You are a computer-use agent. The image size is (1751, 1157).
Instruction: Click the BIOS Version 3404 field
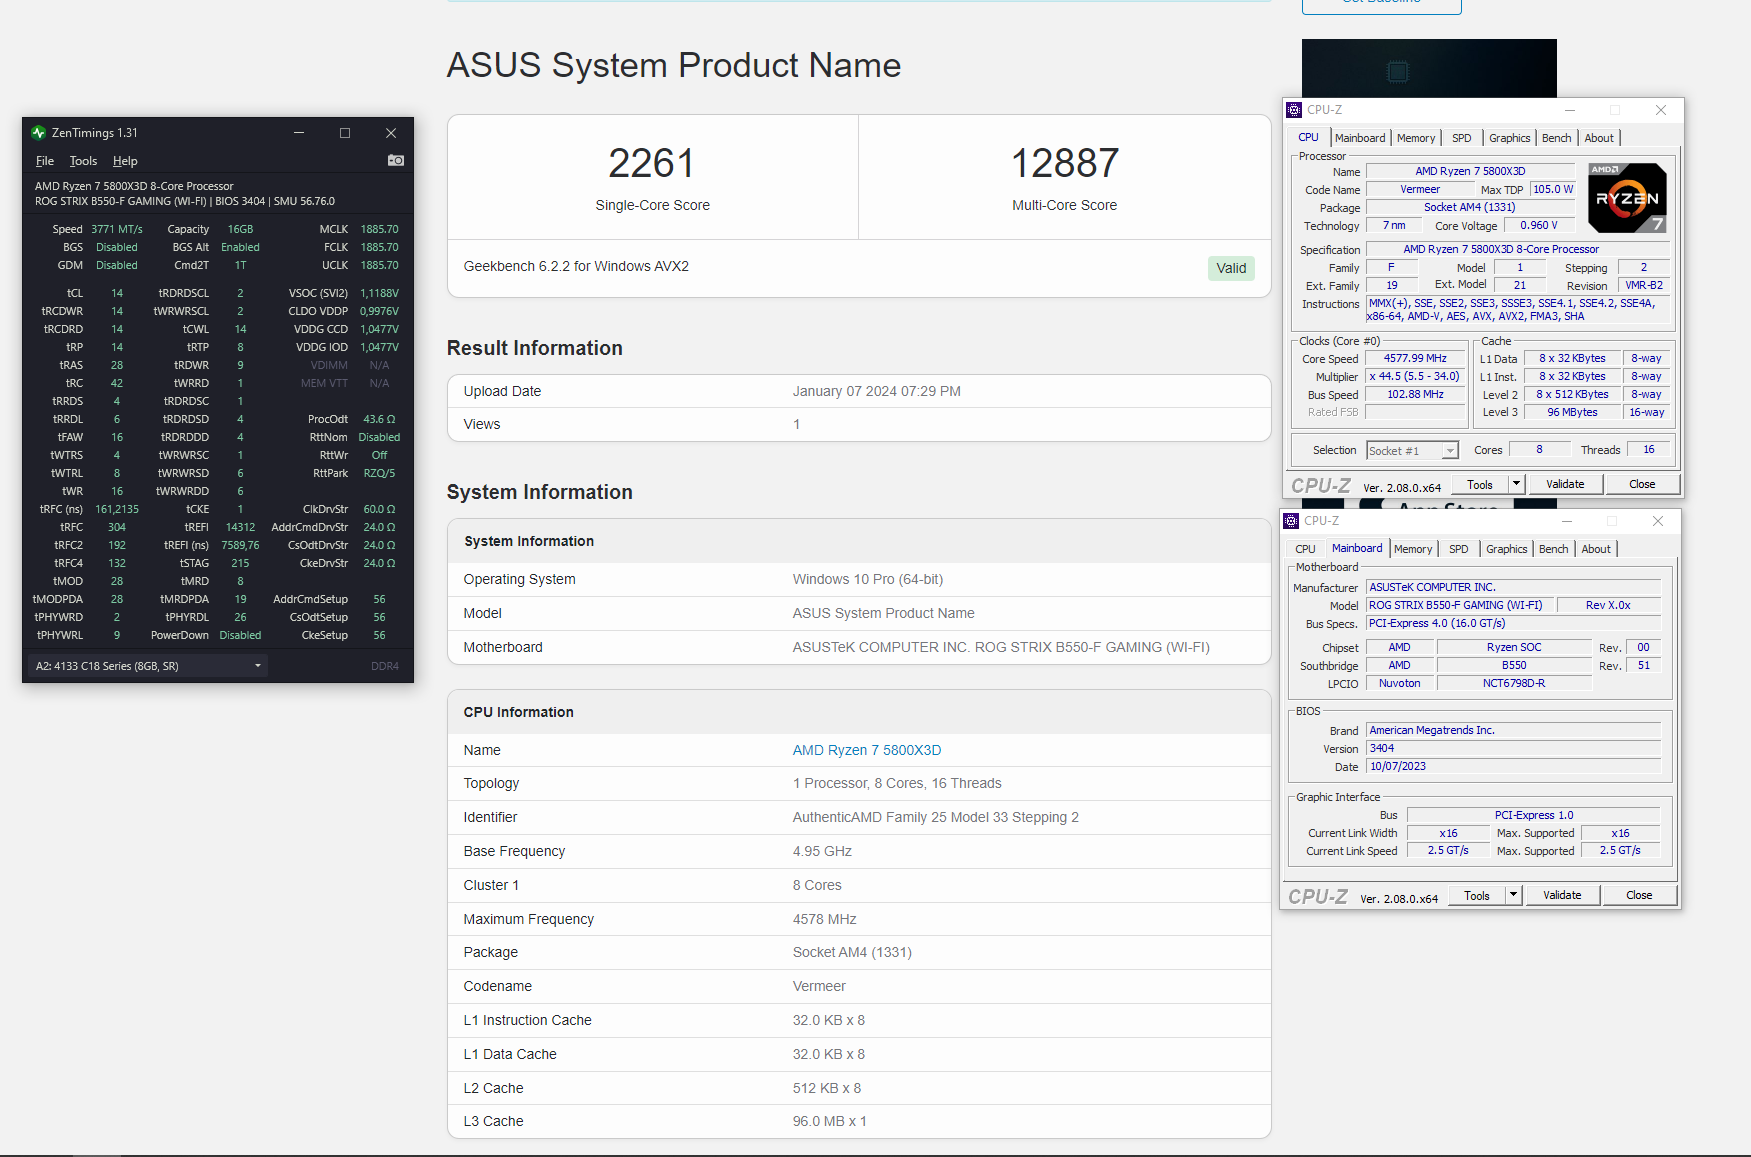(x=1513, y=748)
